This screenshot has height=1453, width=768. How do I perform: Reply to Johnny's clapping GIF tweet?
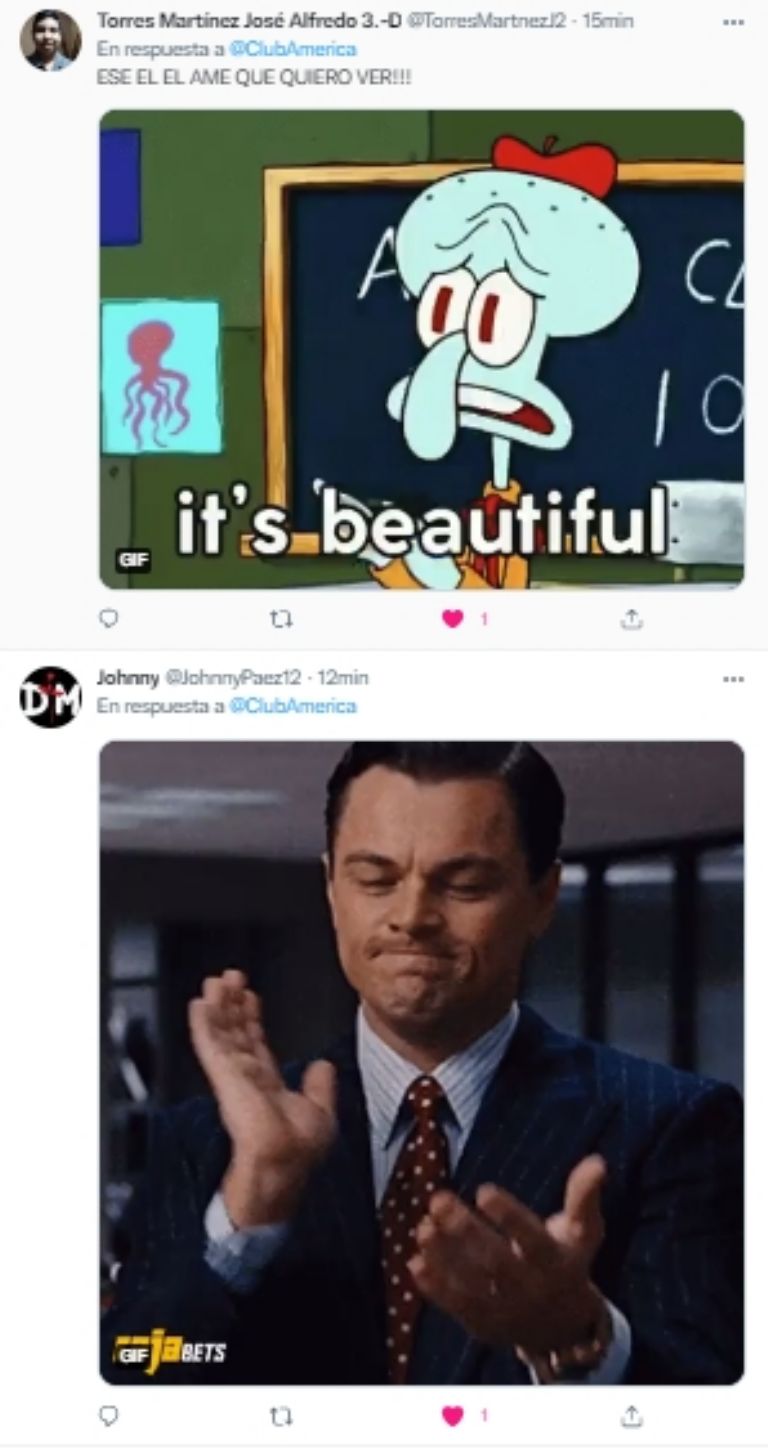109,1415
